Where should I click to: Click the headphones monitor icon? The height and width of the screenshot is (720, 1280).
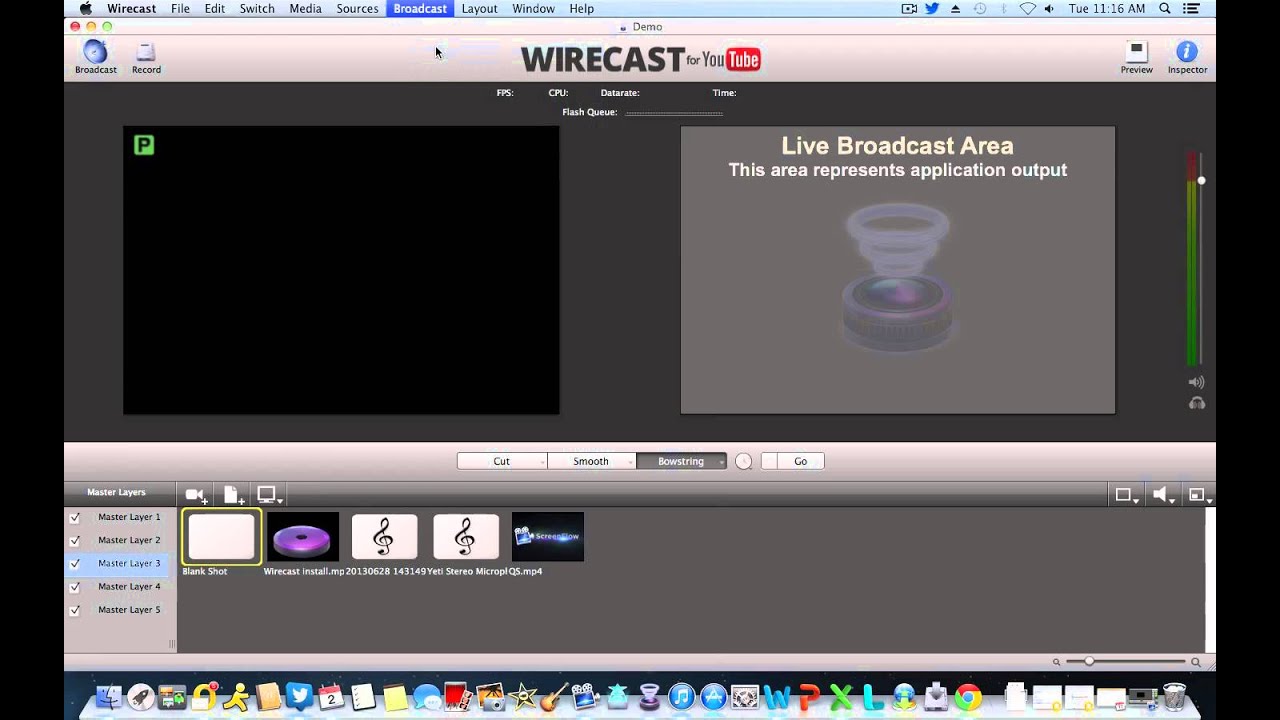pyautogui.click(x=1196, y=403)
